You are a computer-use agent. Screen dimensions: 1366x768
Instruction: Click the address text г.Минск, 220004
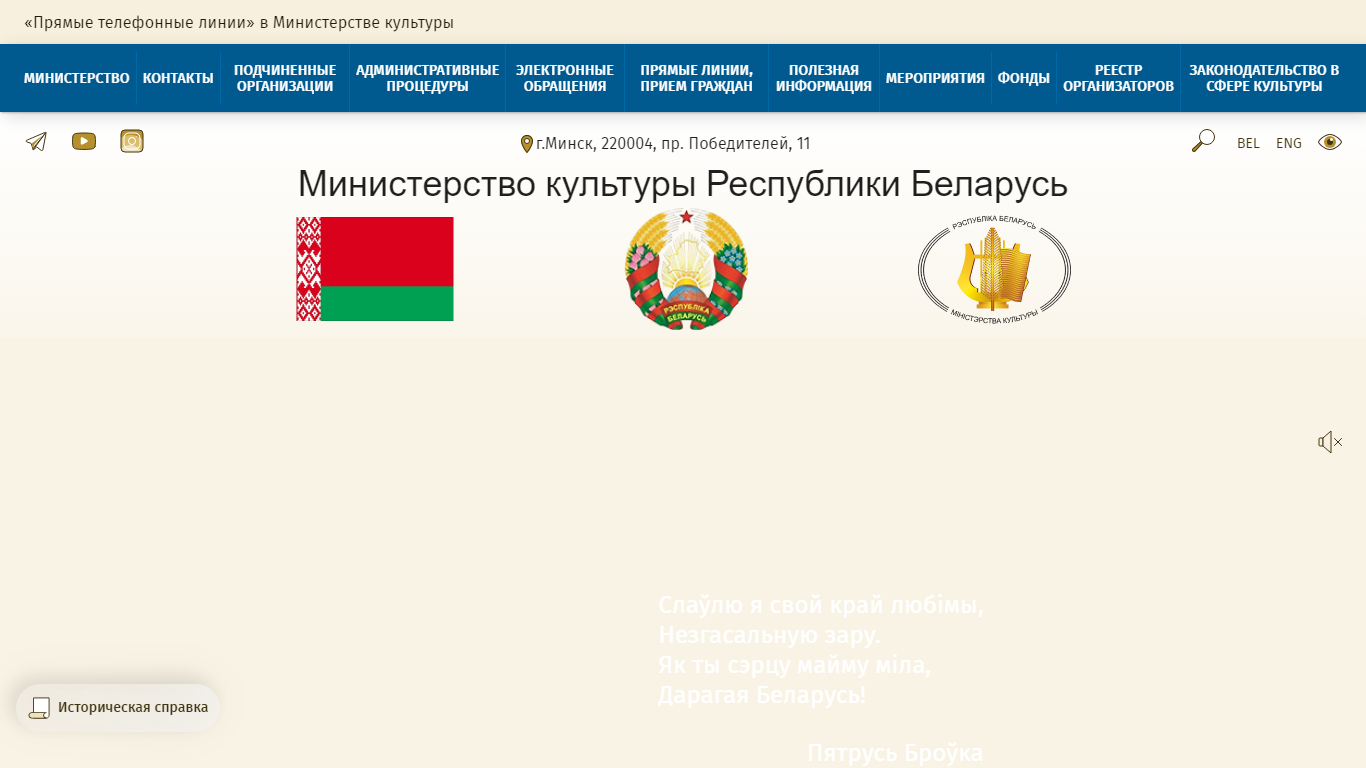[x=673, y=144]
